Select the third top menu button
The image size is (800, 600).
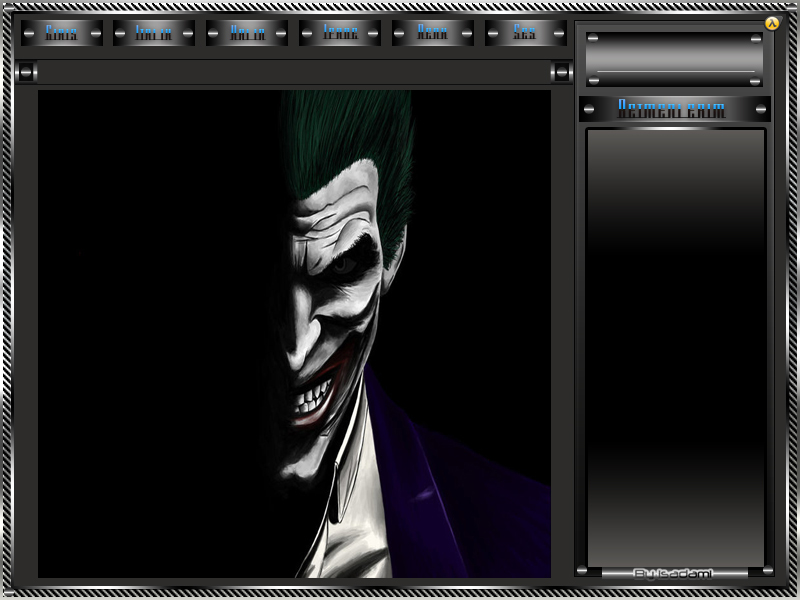tap(247, 33)
